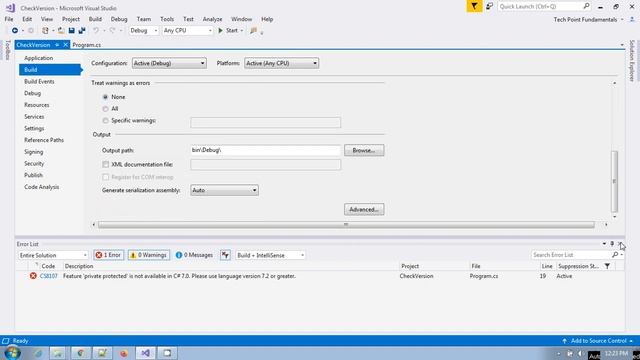The width and height of the screenshot is (640, 360).
Task: Click the New Project toolbar icon
Action: coord(45,31)
